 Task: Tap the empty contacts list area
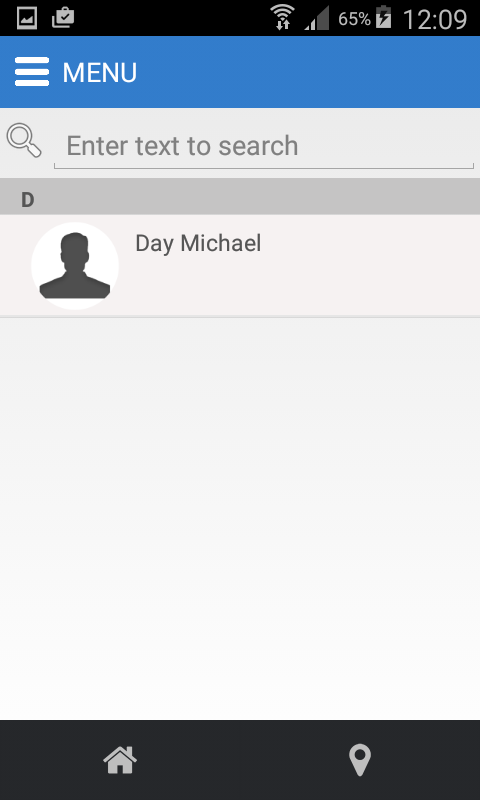pos(240,518)
